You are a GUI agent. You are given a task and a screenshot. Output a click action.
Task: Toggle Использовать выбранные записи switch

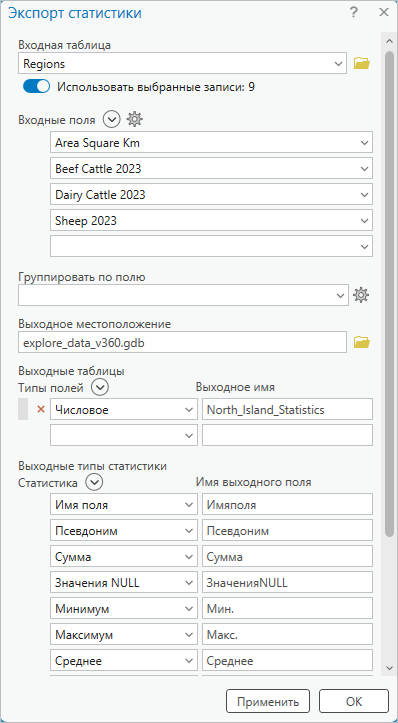click(x=36, y=87)
